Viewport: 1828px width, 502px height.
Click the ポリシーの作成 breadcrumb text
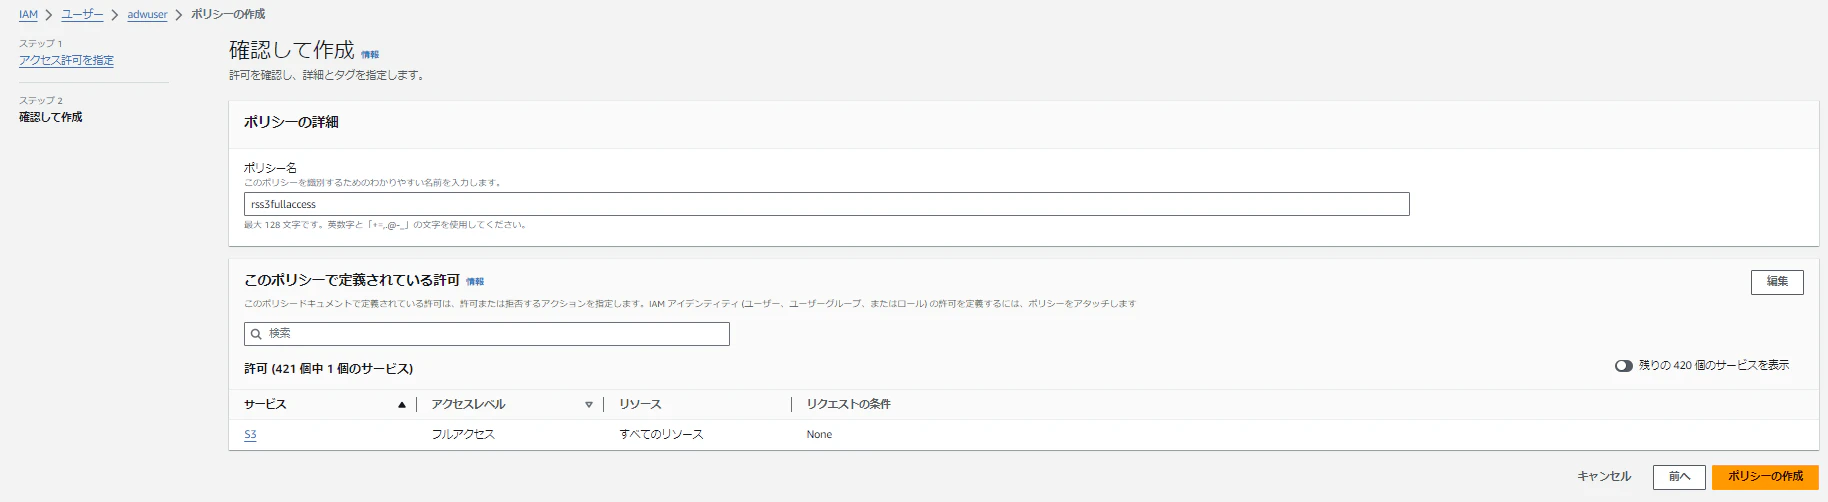(228, 14)
